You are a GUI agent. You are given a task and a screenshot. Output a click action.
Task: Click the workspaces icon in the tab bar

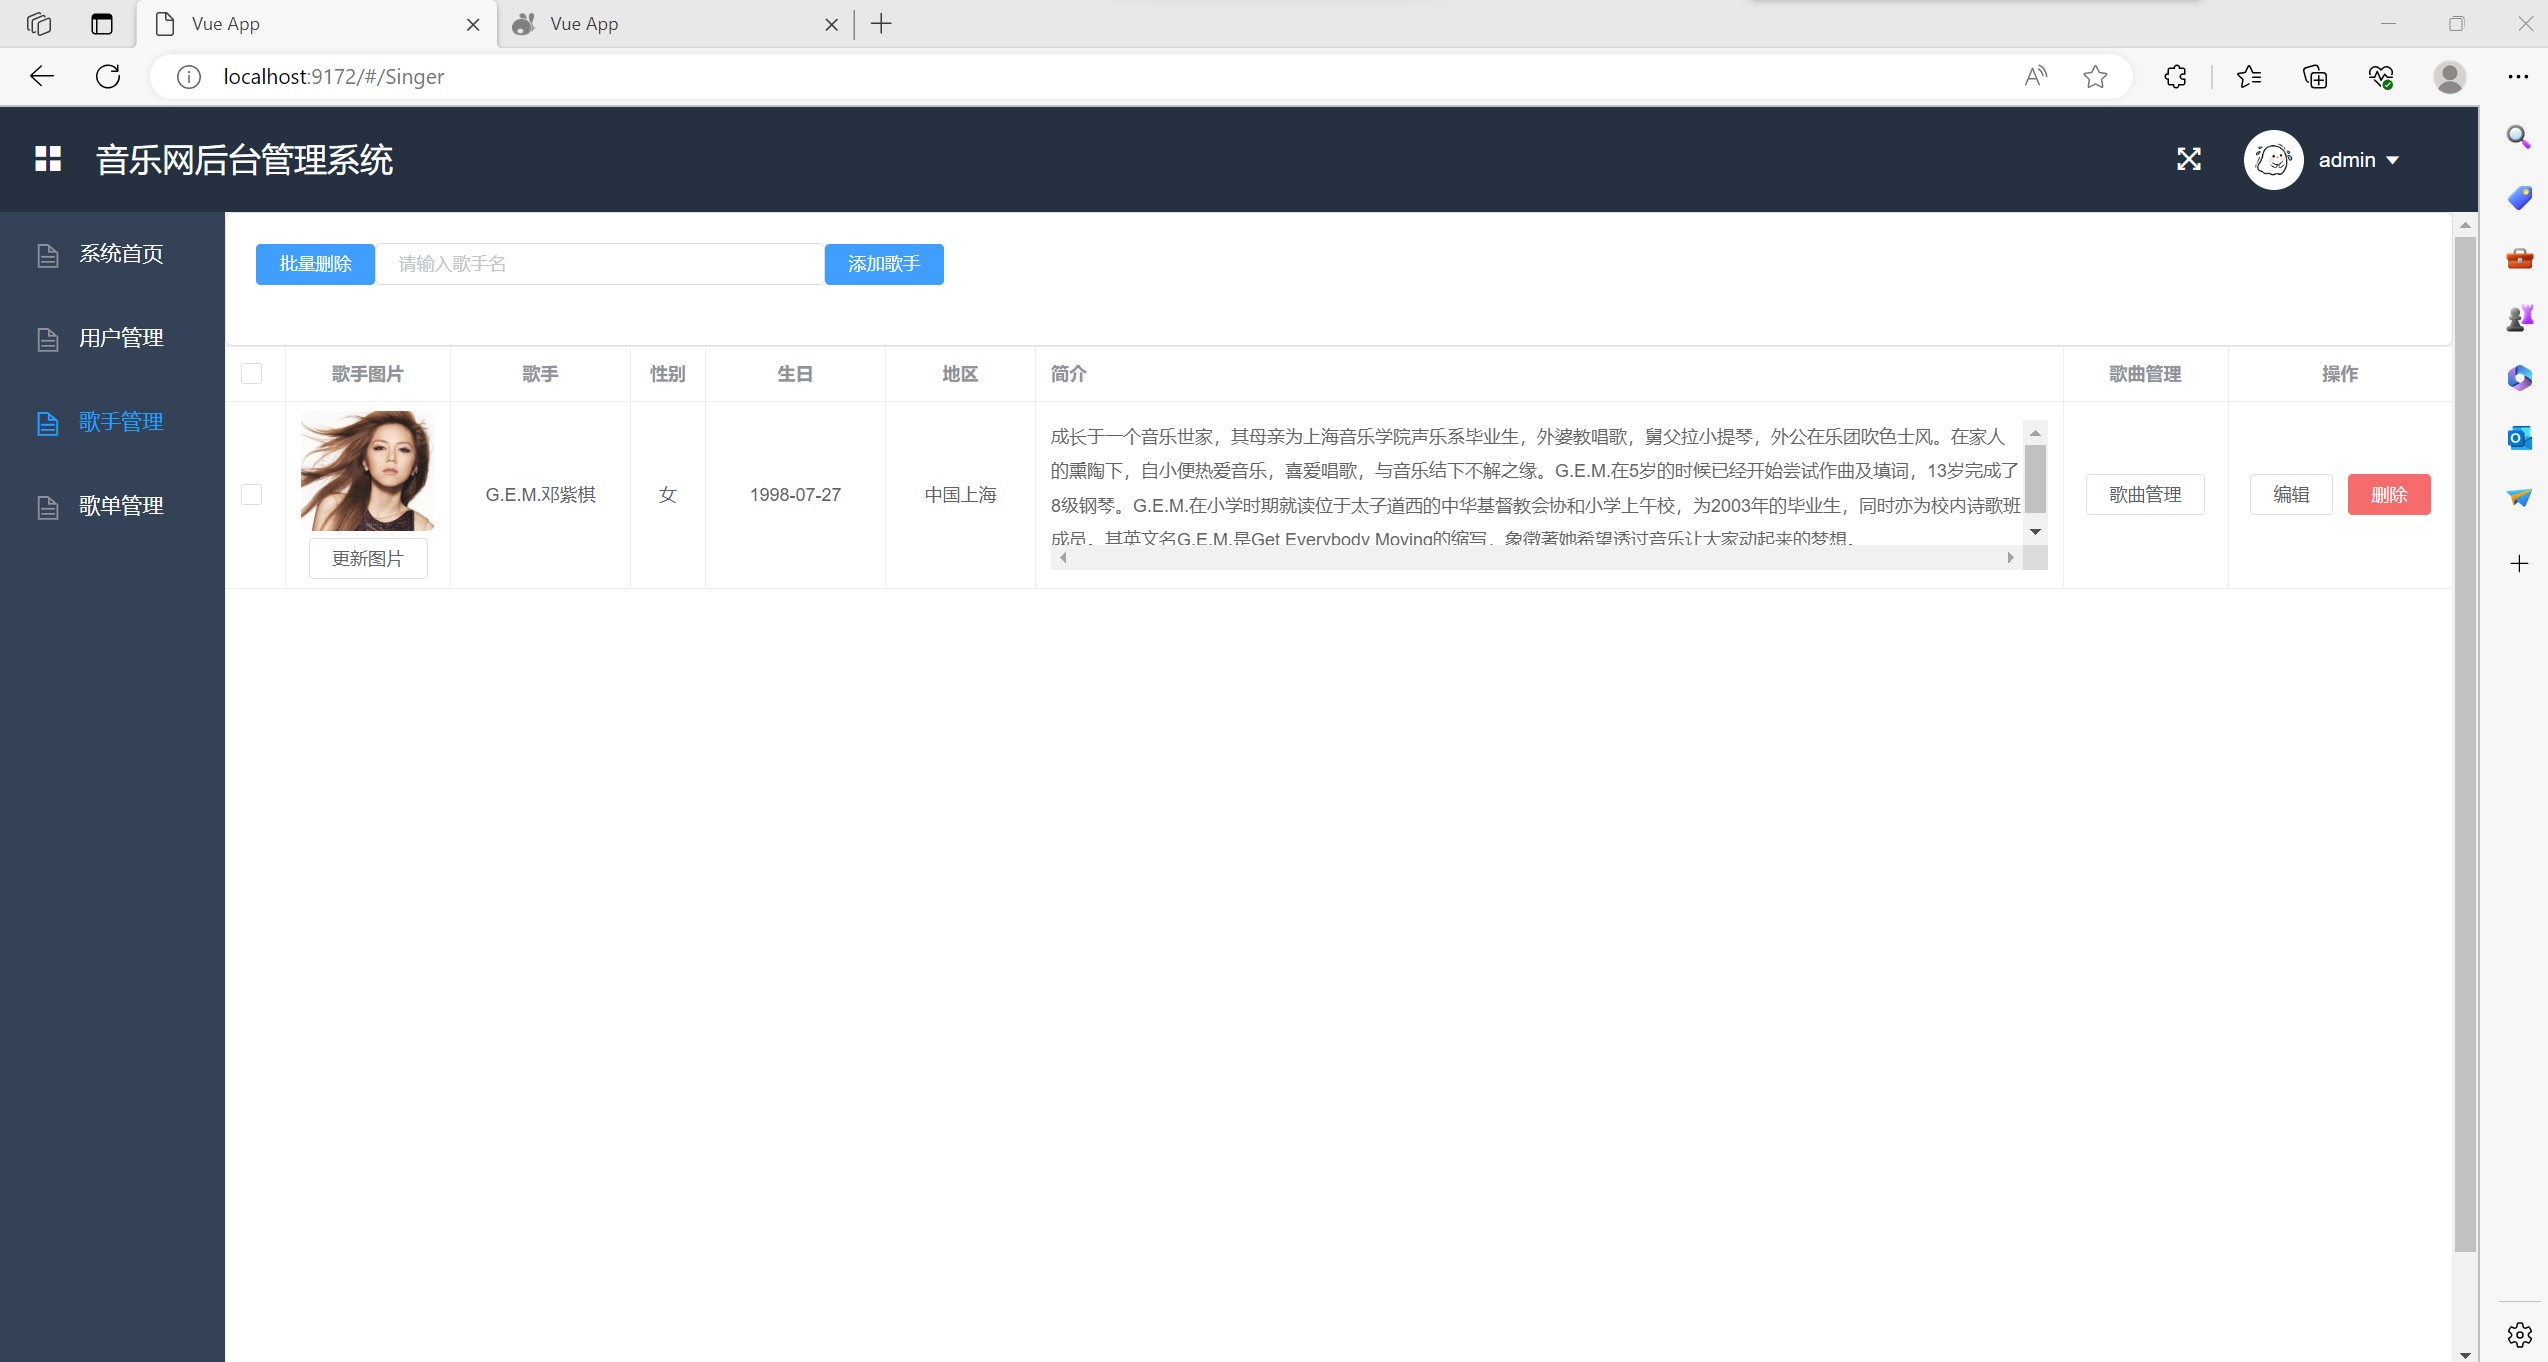39,24
